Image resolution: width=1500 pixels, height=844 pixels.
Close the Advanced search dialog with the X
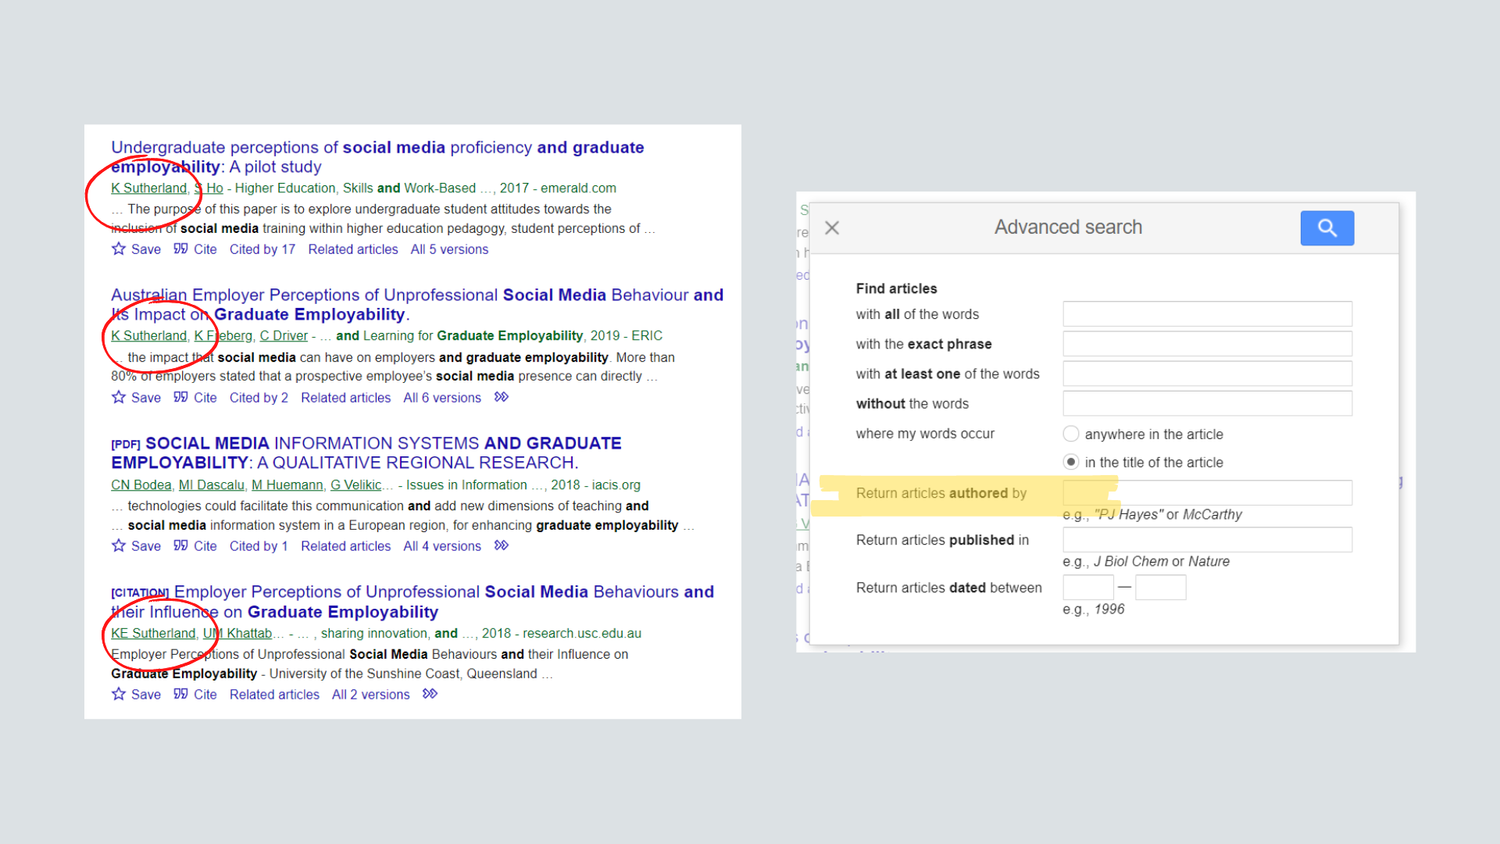pyautogui.click(x=832, y=228)
